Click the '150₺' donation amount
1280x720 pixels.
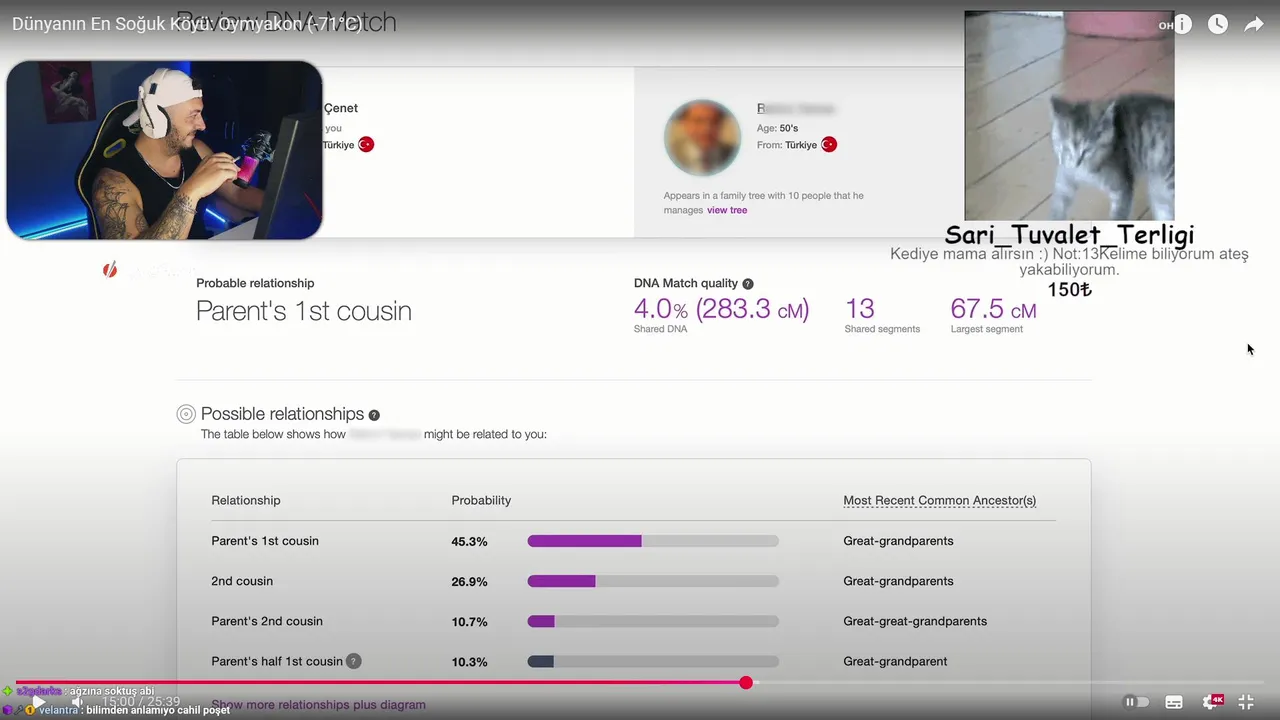tap(1069, 290)
